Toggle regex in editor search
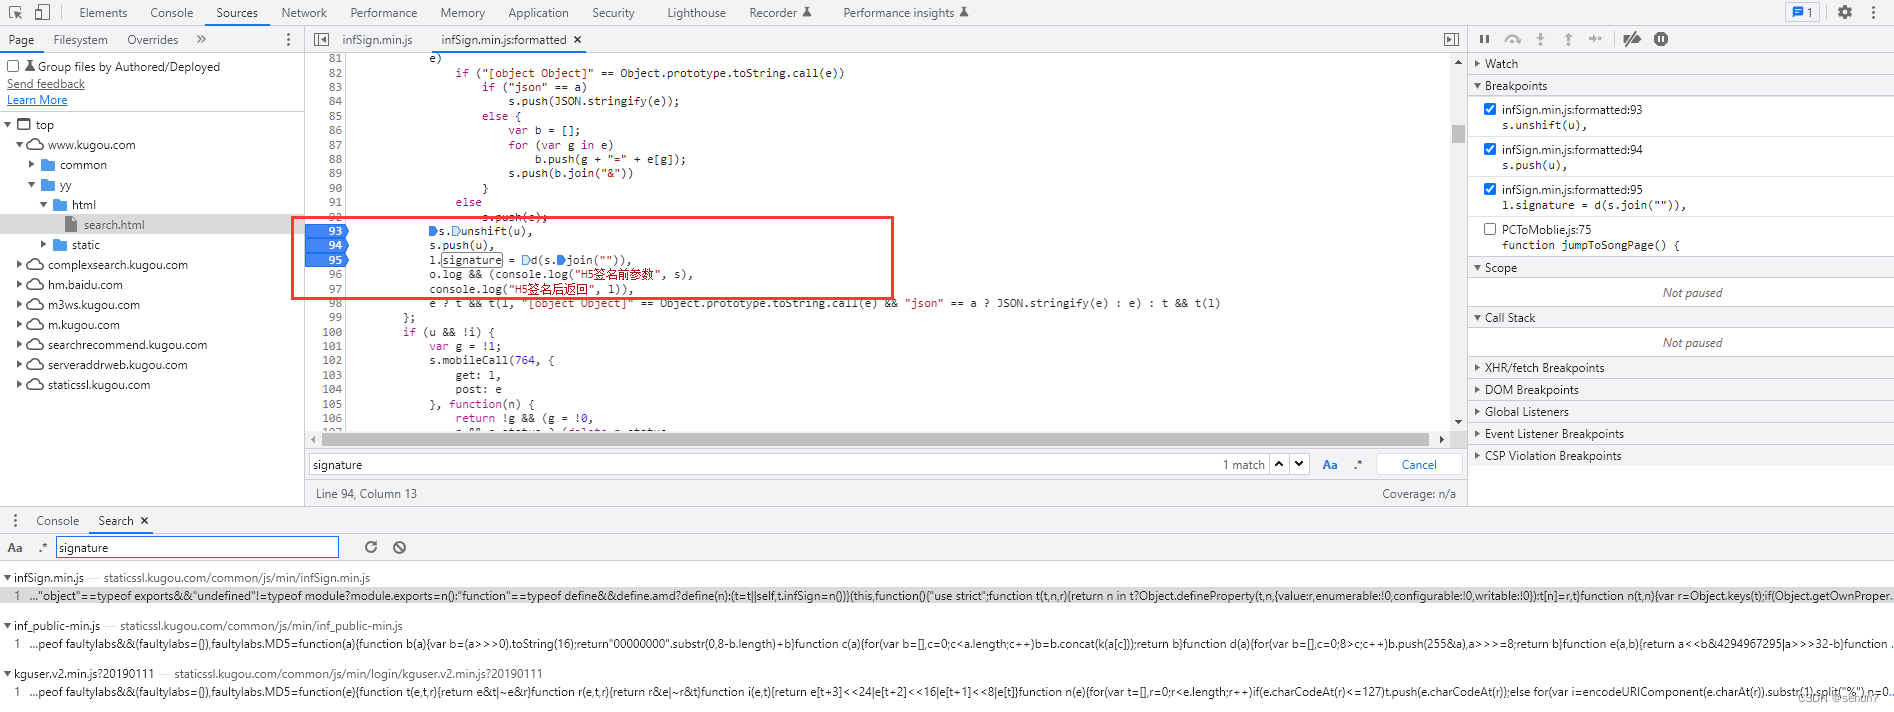 tap(1358, 464)
